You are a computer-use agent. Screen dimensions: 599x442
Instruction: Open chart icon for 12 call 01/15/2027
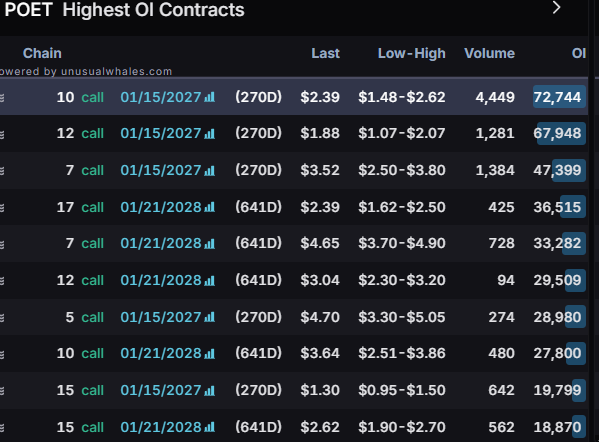(209, 134)
